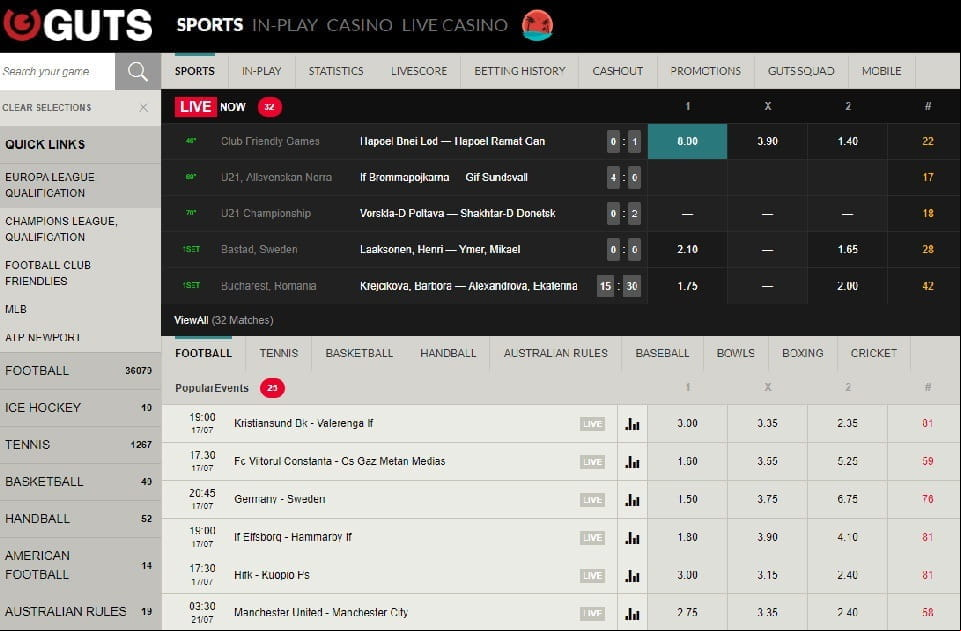Screen dimensions: 961x631
Task: Select the BOXING sport tab
Action: (802, 353)
